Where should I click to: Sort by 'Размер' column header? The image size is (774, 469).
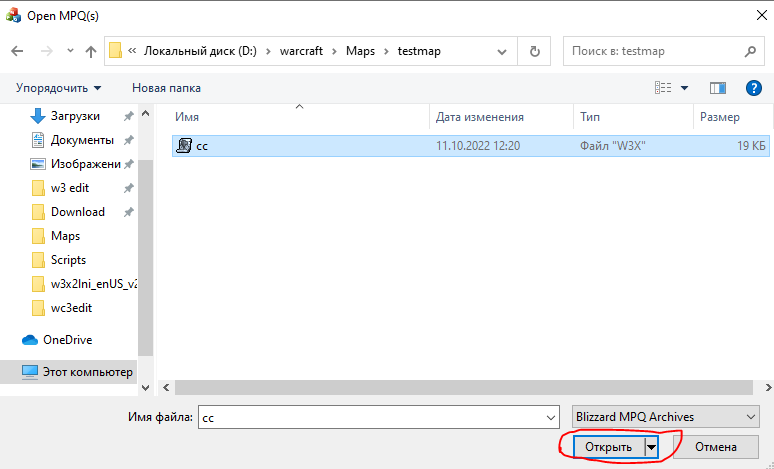pyautogui.click(x=720, y=117)
